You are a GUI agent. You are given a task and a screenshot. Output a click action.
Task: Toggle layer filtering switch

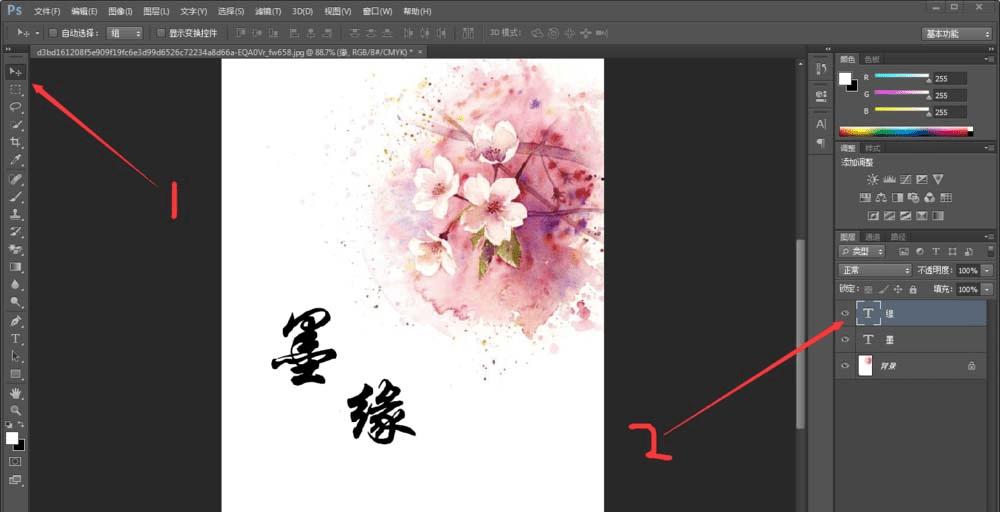[990, 251]
